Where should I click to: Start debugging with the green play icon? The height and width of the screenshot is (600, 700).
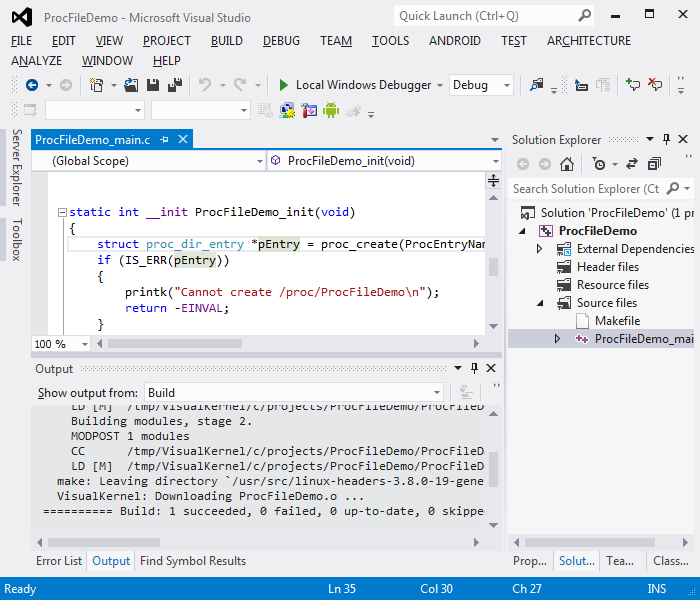(283, 85)
